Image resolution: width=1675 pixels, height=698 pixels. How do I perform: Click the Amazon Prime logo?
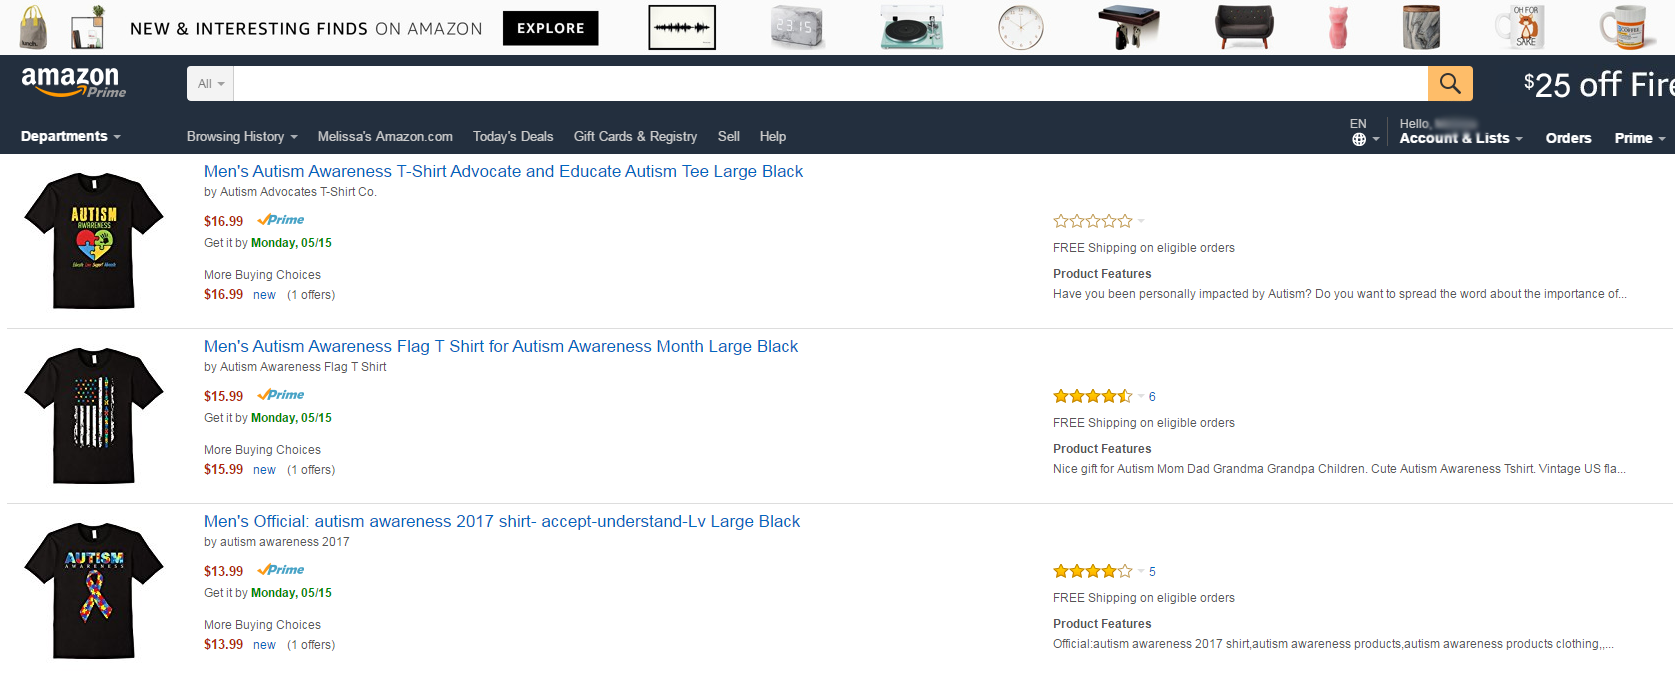point(73,82)
